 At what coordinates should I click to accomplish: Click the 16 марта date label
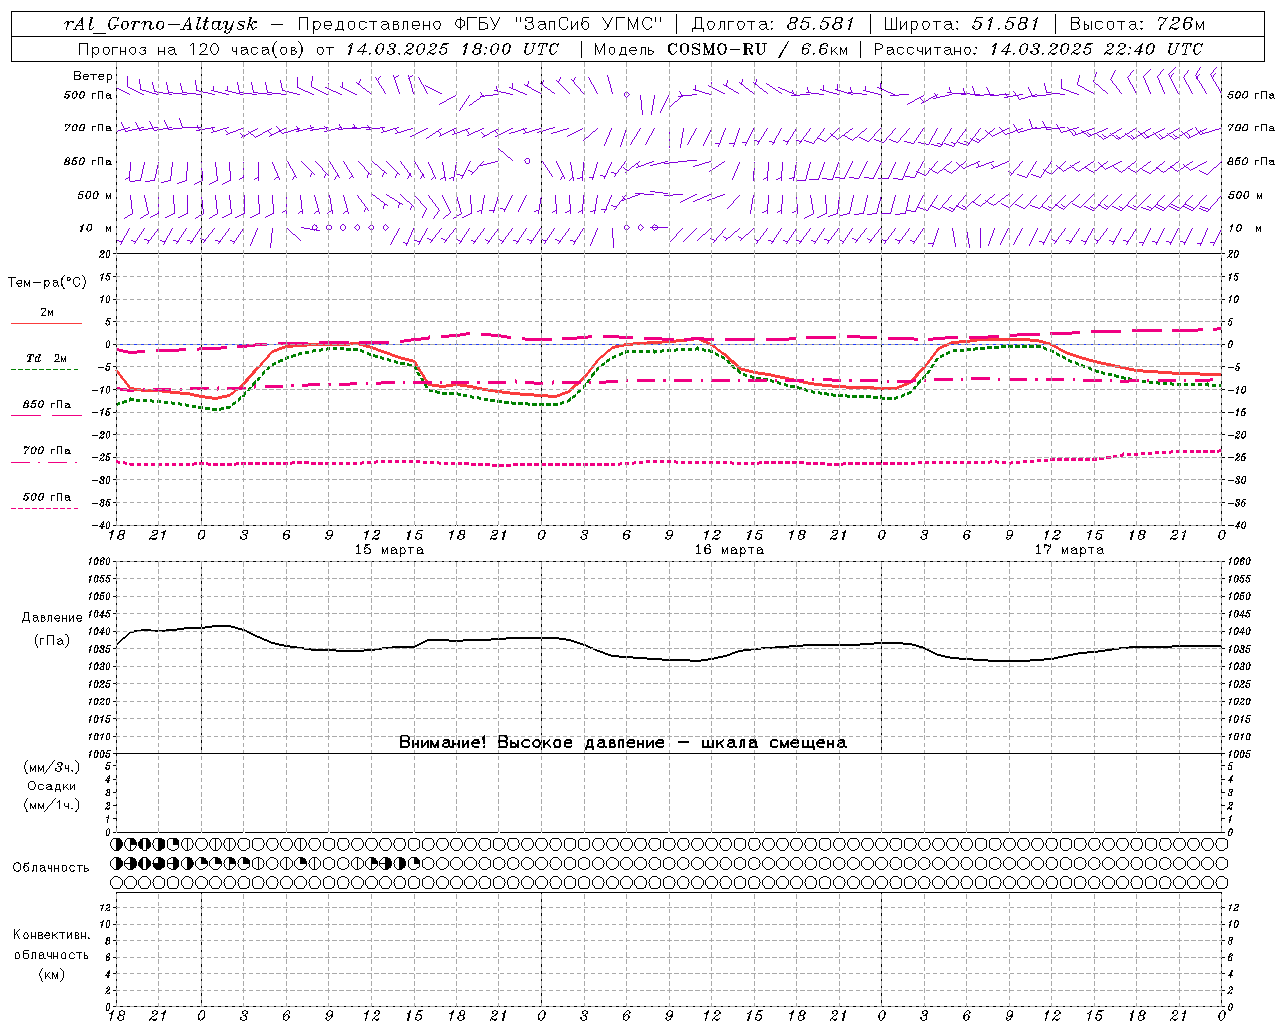click(729, 550)
